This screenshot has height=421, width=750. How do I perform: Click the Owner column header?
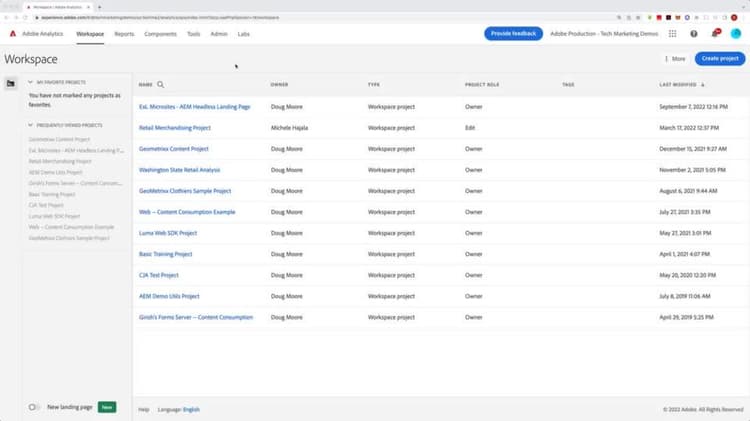[279, 85]
